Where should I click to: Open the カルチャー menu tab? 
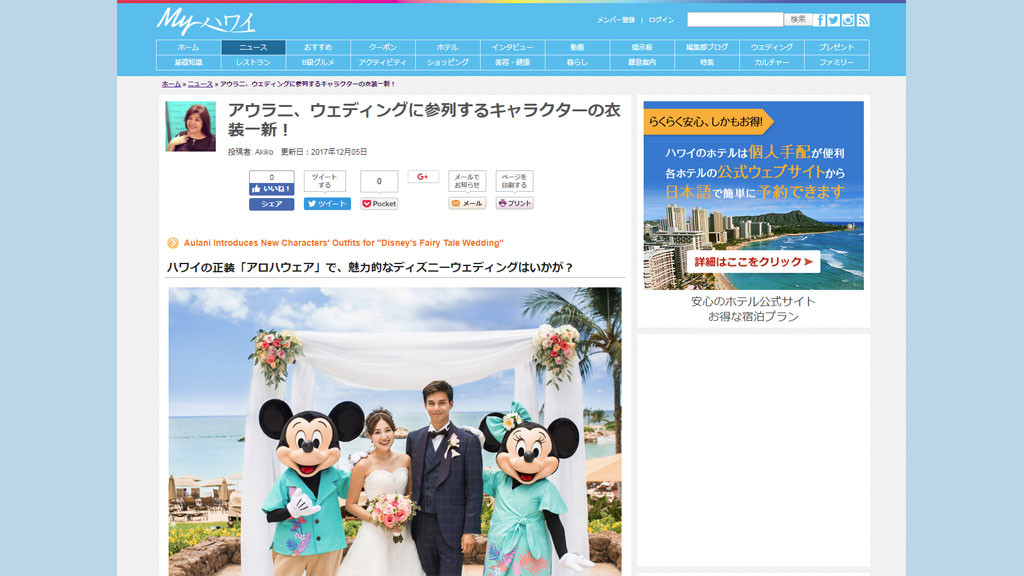(772, 63)
